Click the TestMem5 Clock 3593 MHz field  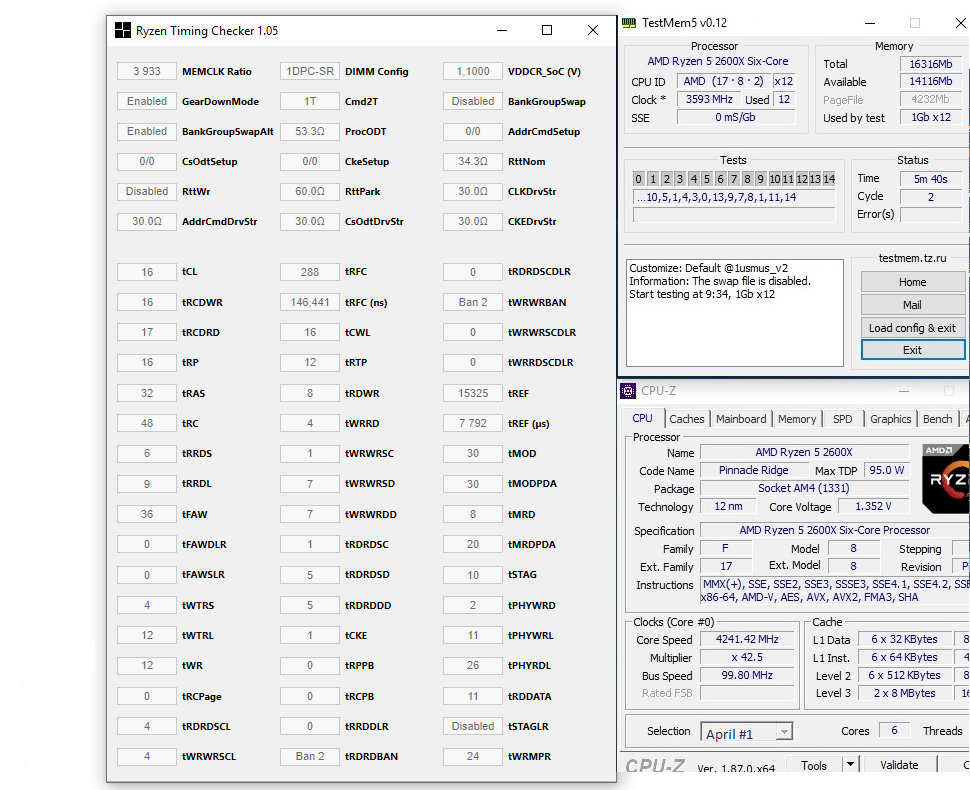pyautogui.click(x=709, y=99)
